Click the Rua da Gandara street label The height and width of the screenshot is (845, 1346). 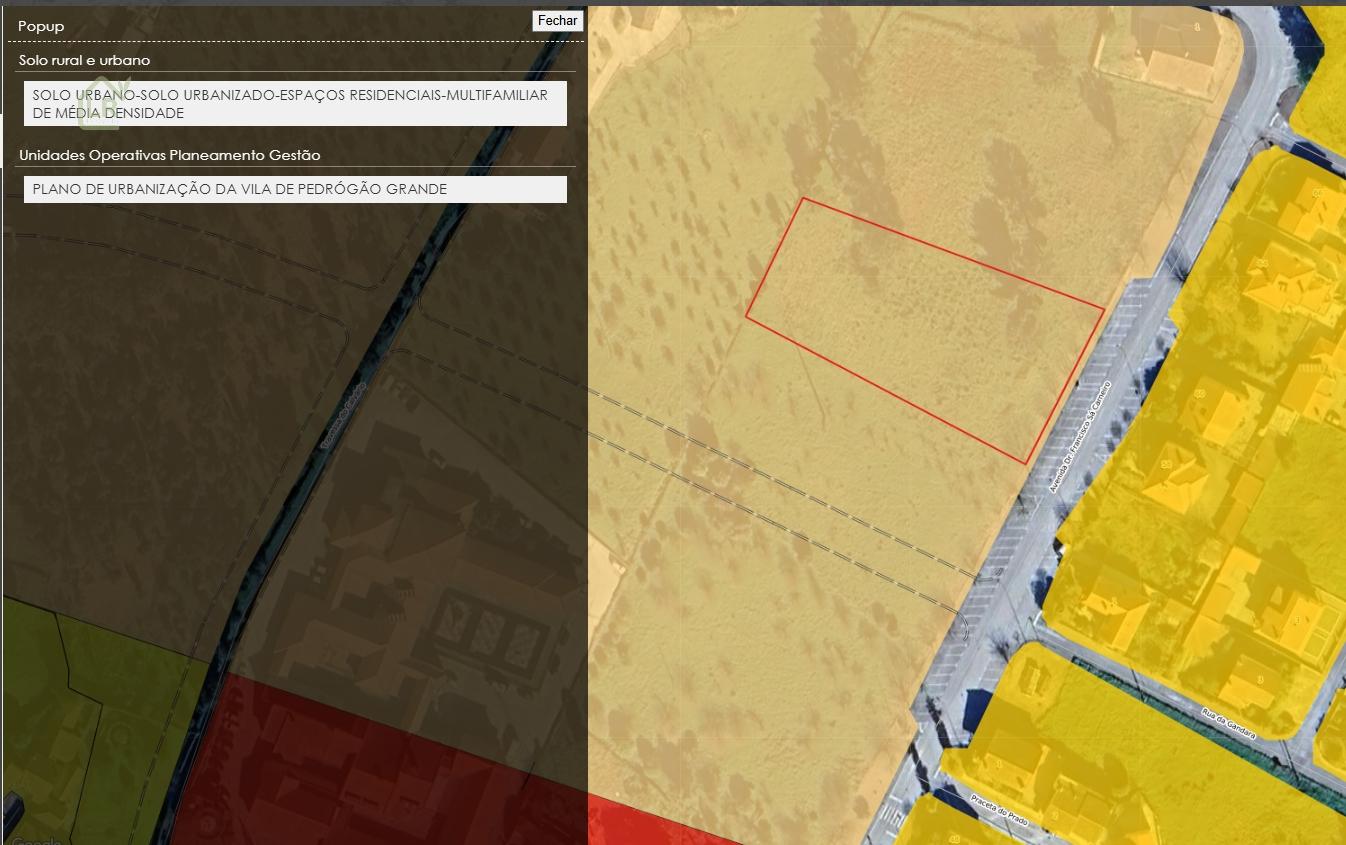(x=1228, y=723)
